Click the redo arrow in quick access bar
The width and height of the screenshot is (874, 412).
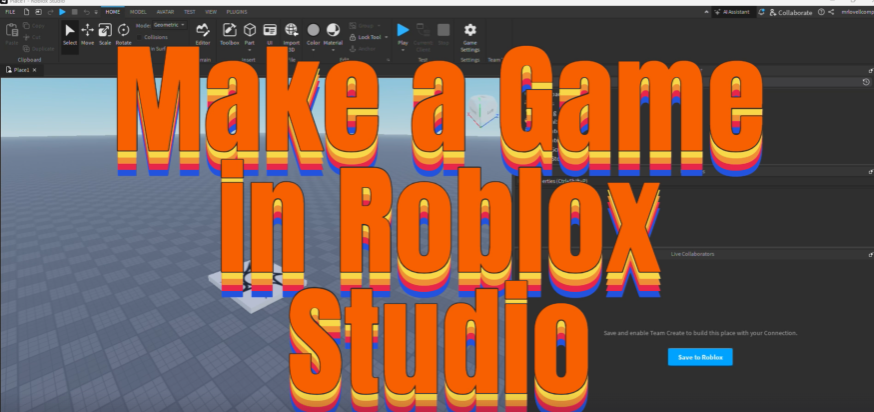[50, 12]
